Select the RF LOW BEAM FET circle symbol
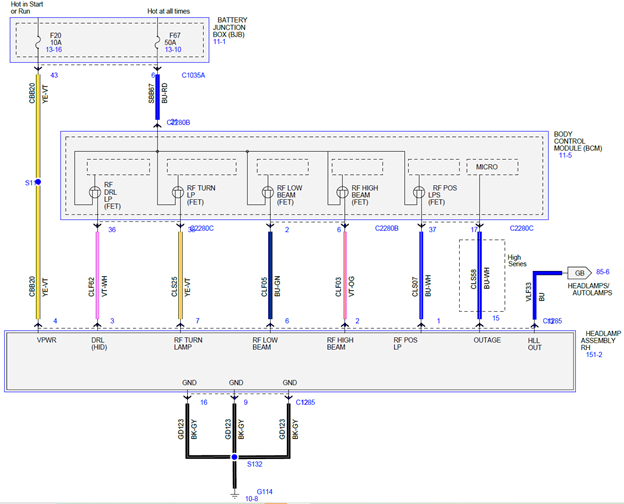The image size is (624, 504). 267,192
